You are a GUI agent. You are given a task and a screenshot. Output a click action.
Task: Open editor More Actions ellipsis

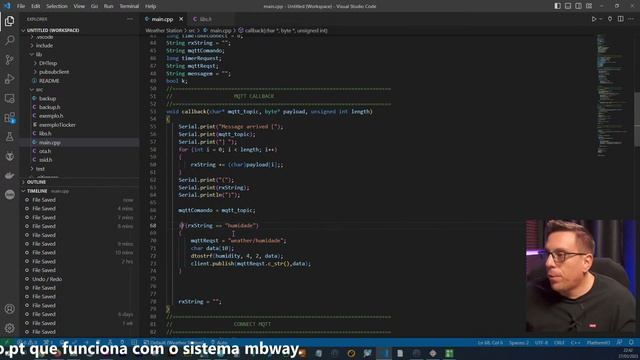click(631, 19)
